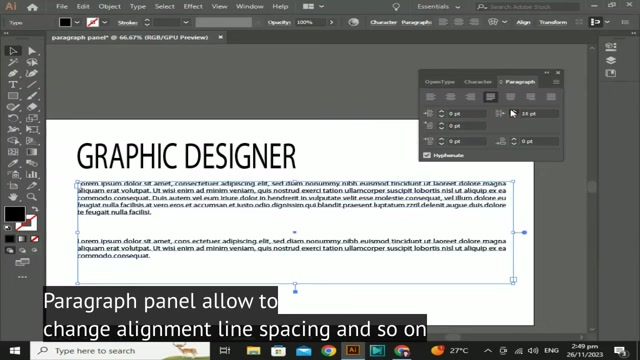Open the Essentials workspace switcher

(x=438, y=7)
